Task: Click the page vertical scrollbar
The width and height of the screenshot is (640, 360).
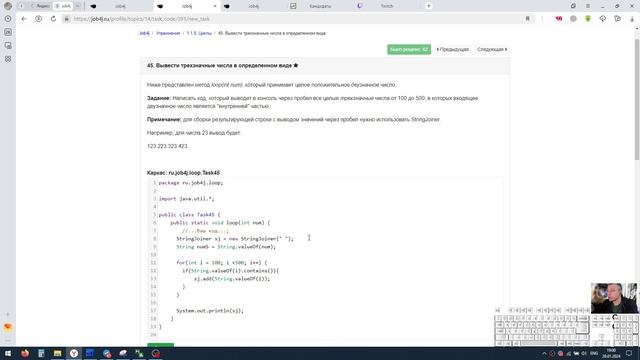Action: pyautogui.click(x=637, y=99)
